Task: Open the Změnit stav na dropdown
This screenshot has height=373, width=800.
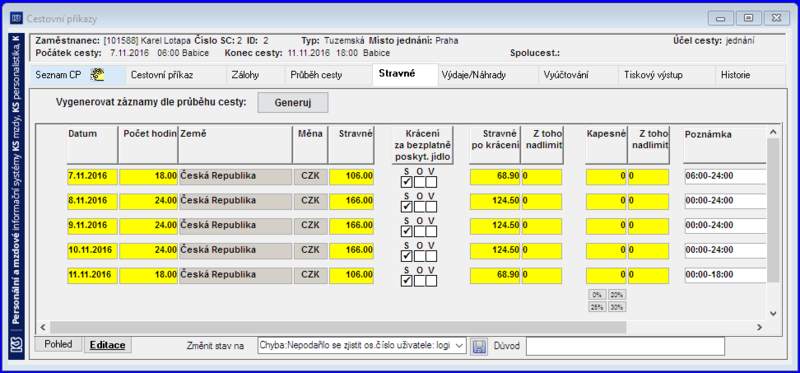Action: [x=458, y=345]
